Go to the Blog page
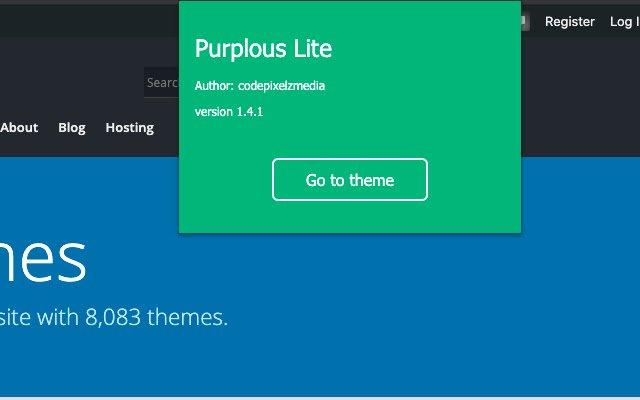This screenshot has width=640, height=400. point(72,128)
